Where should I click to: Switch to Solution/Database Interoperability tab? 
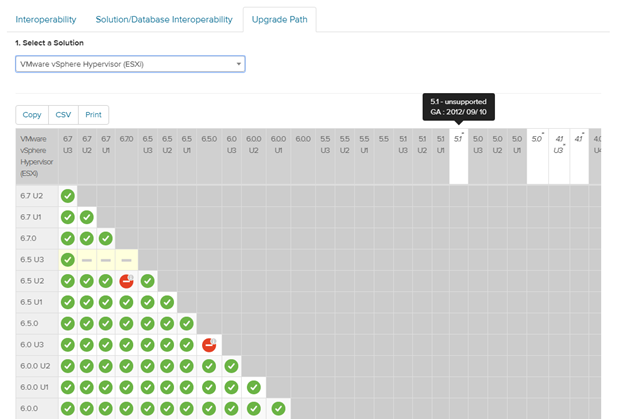pos(164,19)
